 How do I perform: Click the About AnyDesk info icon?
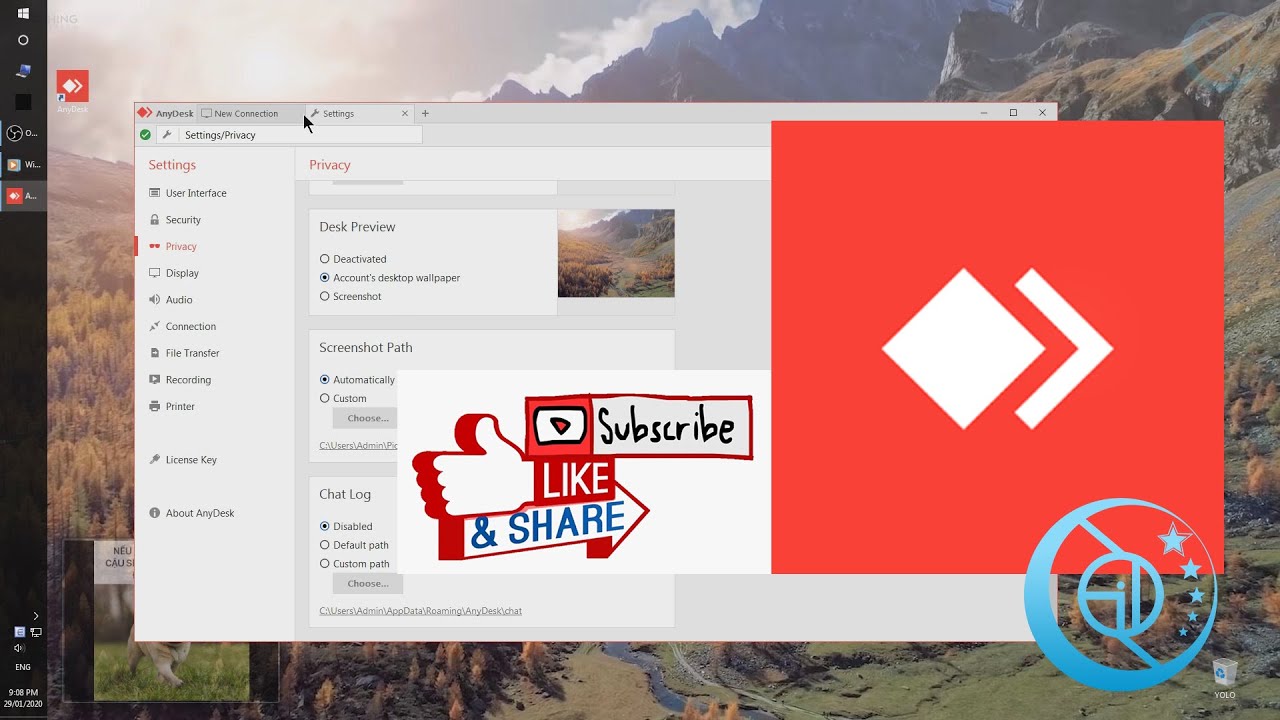click(x=155, y=513)
